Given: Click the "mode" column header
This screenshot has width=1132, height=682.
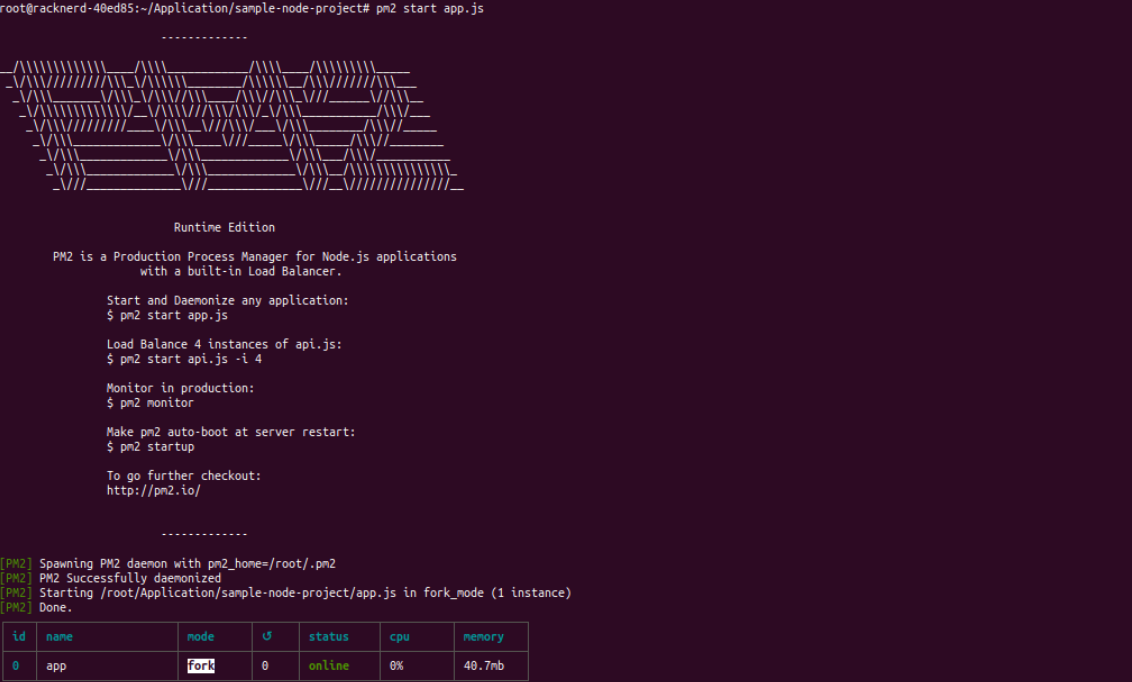Looking at the screenshot, I should [x=201, y=636].
